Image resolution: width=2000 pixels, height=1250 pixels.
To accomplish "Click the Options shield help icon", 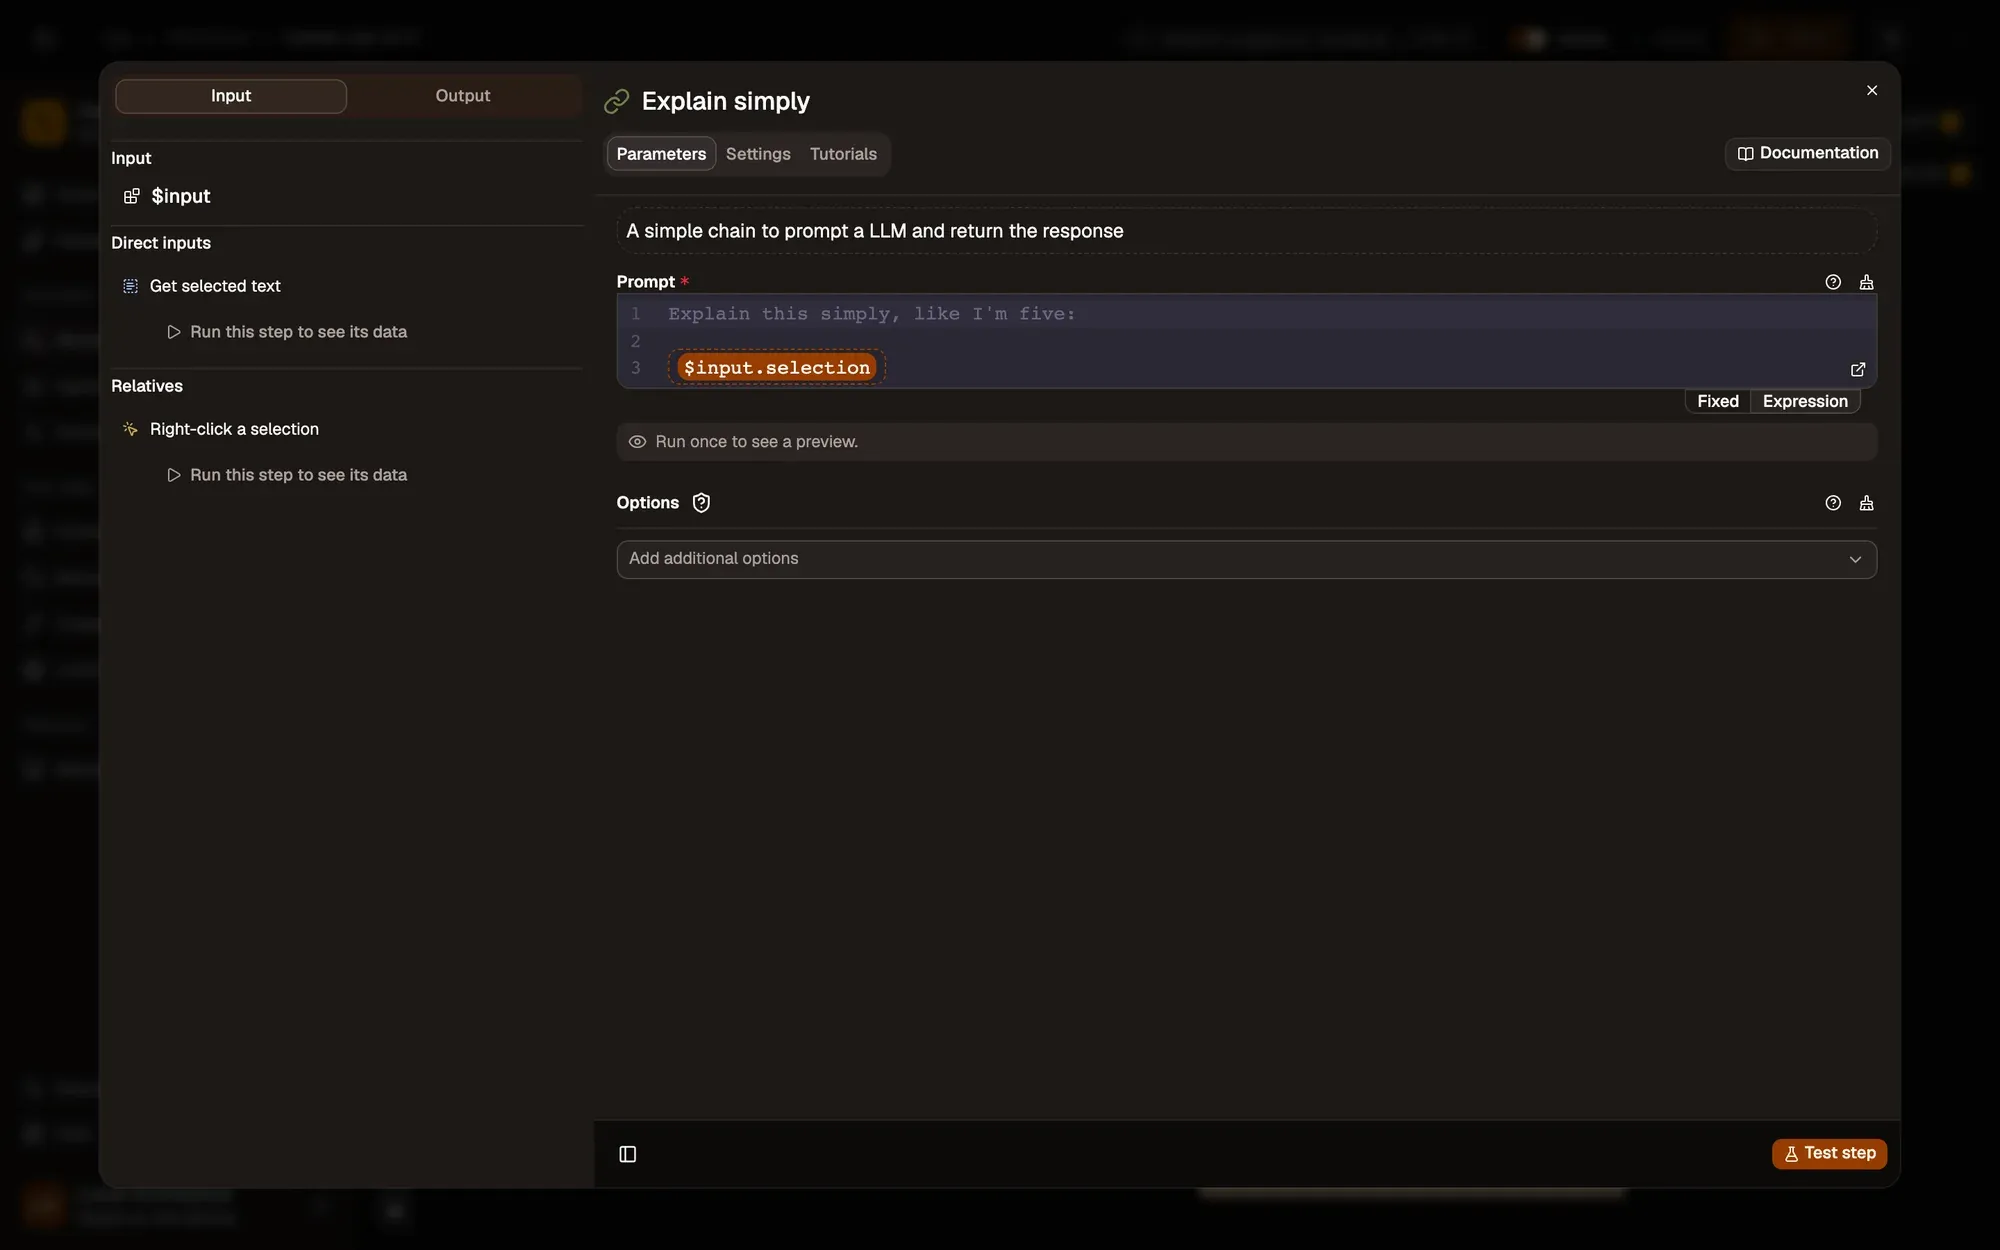I will click(x=701, y=503).
